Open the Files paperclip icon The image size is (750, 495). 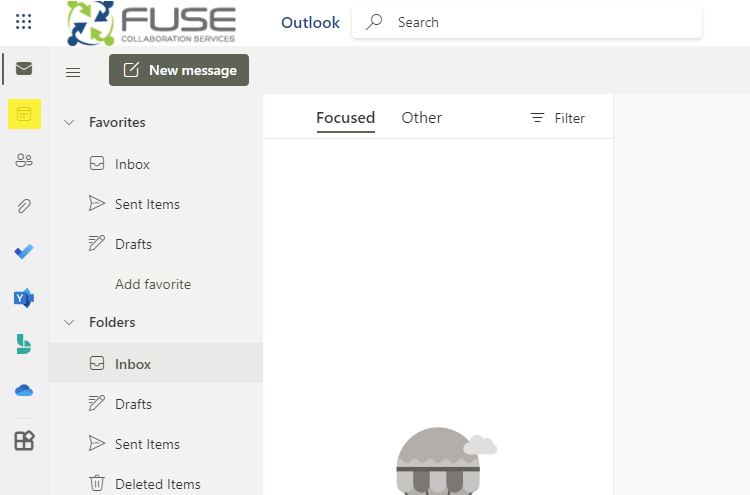point(24,206)
